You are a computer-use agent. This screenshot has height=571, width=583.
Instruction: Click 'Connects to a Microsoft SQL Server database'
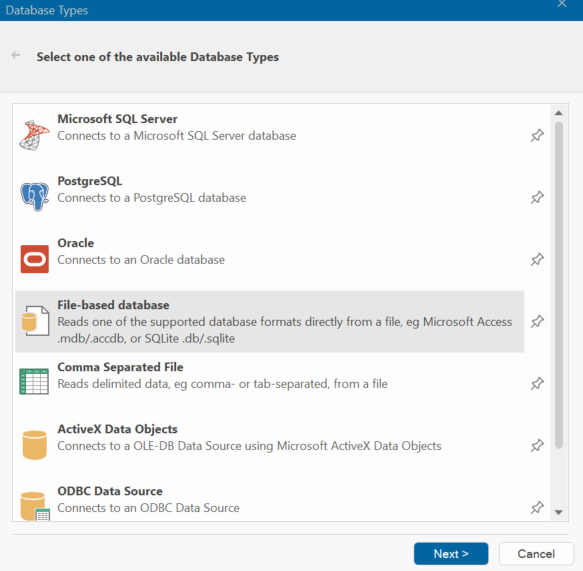click(x=177, y=136)
